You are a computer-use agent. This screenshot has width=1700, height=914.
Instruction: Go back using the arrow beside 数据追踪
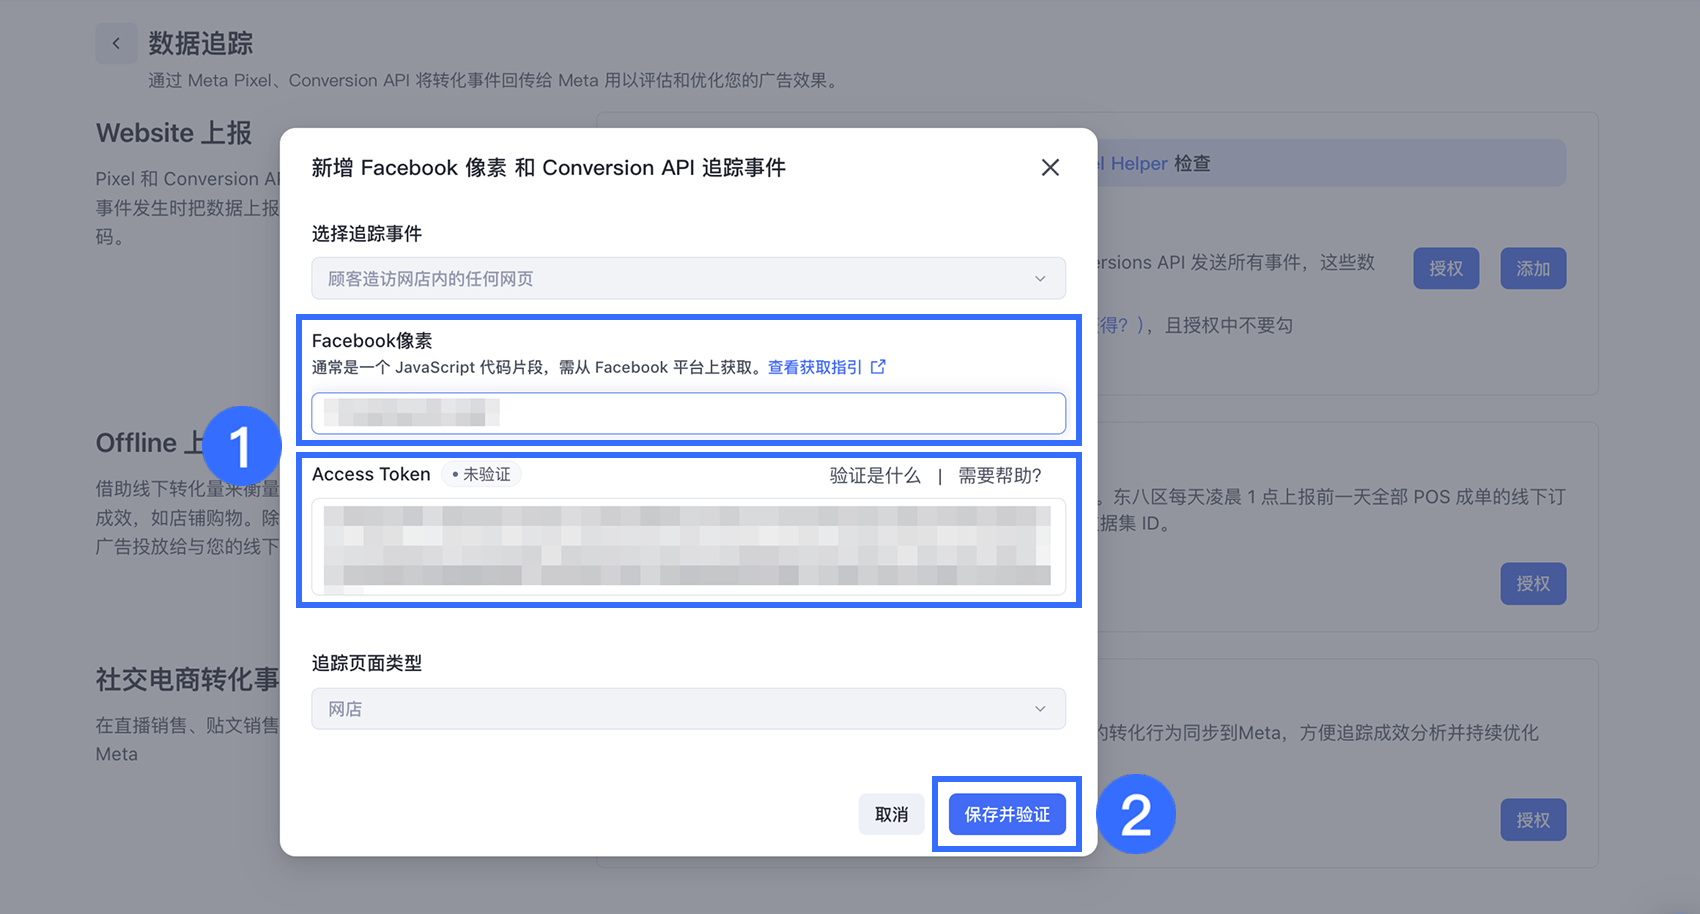[116, 43]
